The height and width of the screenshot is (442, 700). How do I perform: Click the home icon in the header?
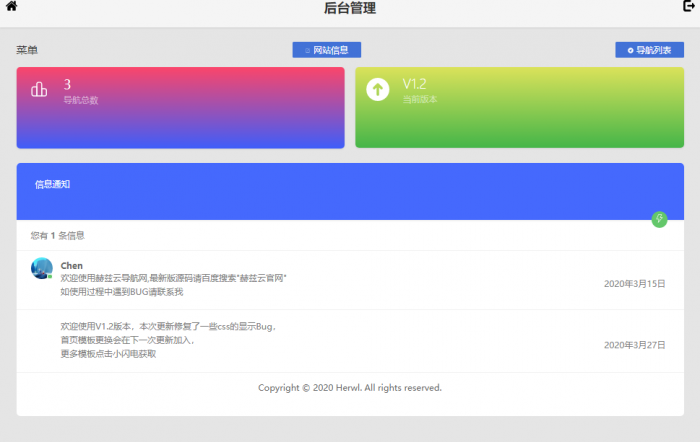(12, 7)
